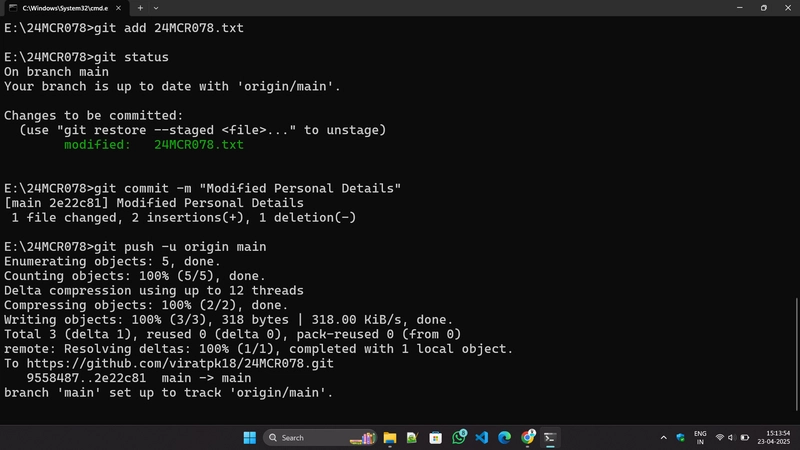This screenshot has height=450, width=800.
Task: Open the terminal profiles dropdown arrow
Action: pos(156,8)
